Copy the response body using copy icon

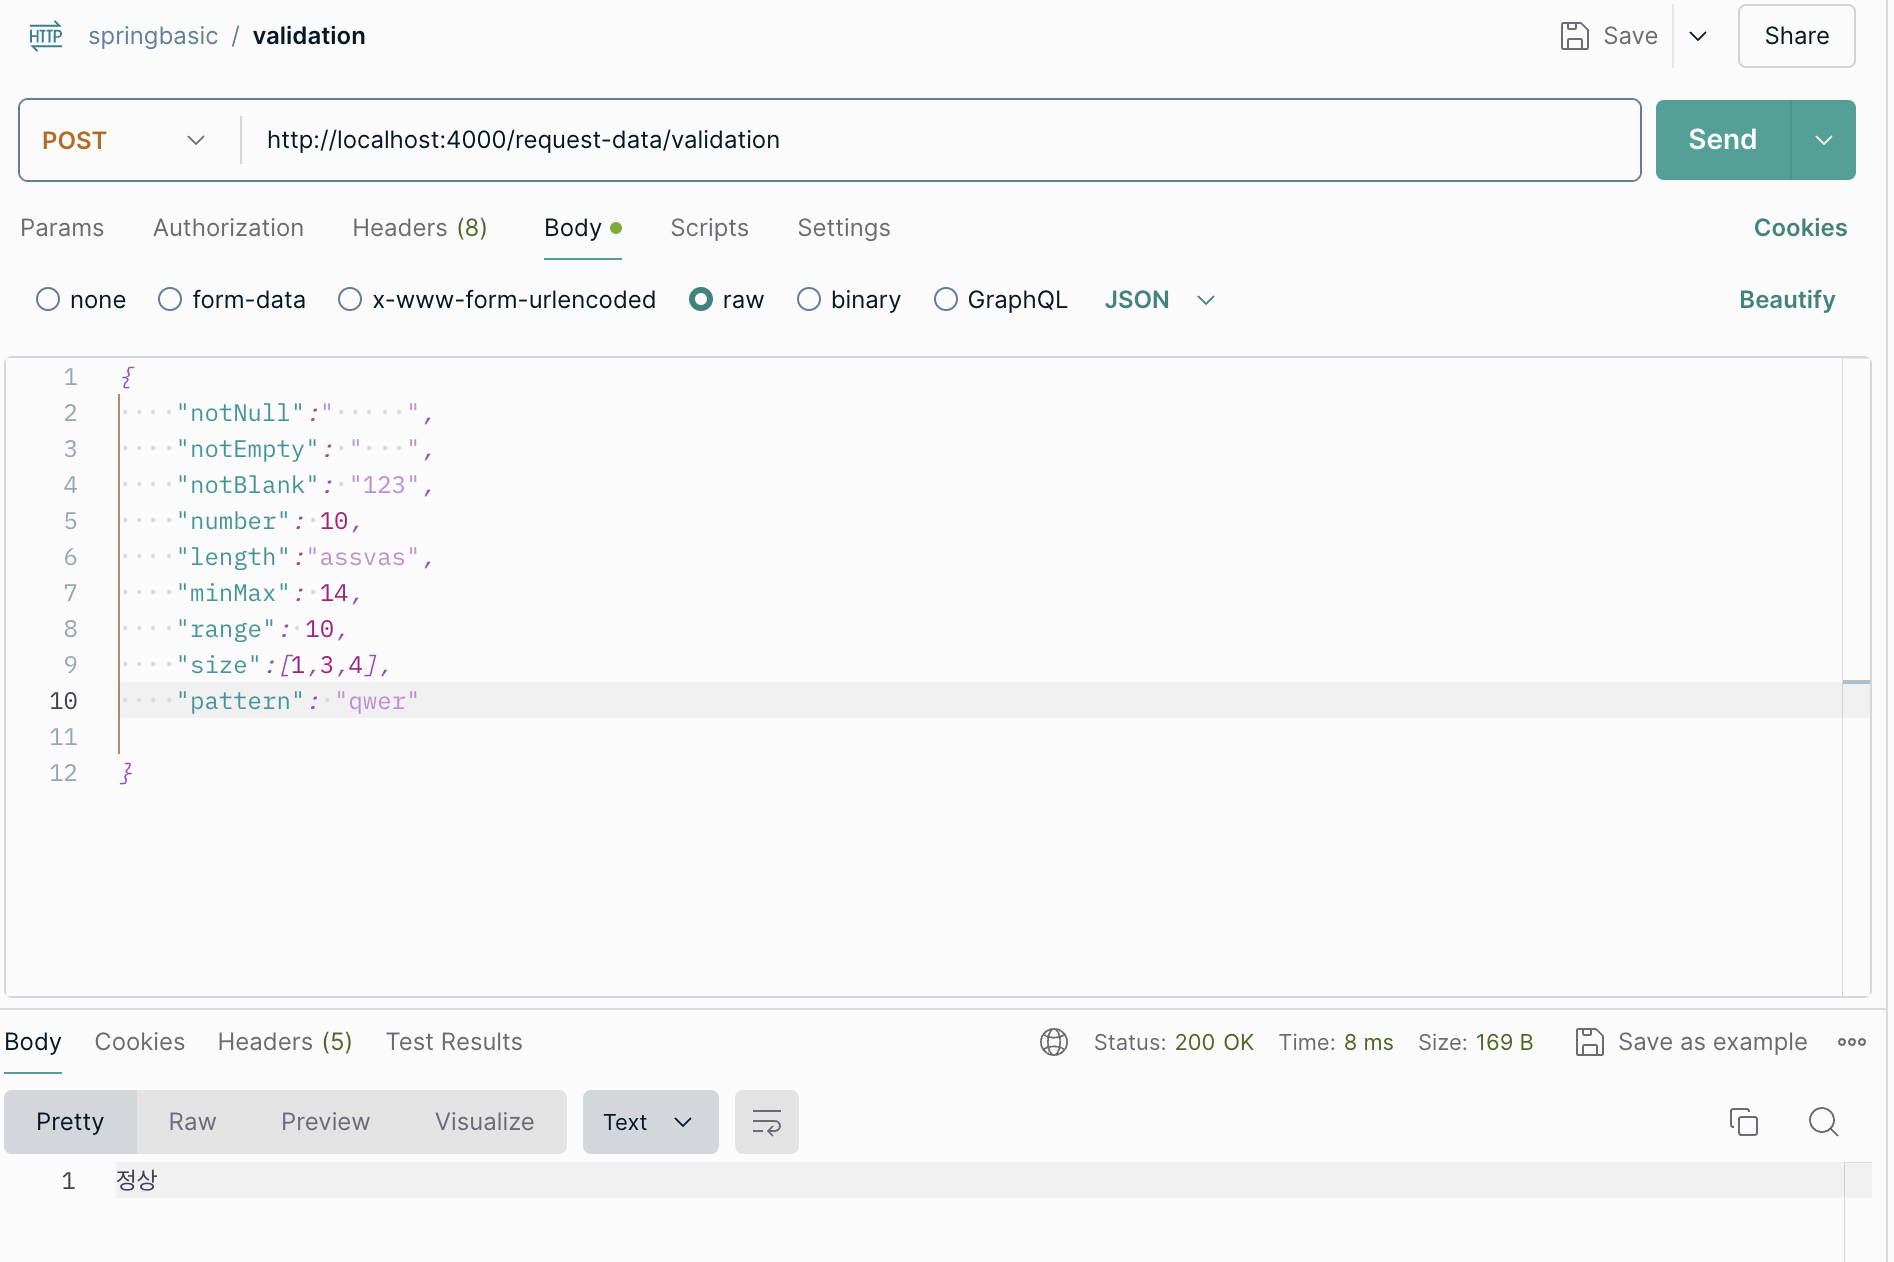[1744, 1122]
